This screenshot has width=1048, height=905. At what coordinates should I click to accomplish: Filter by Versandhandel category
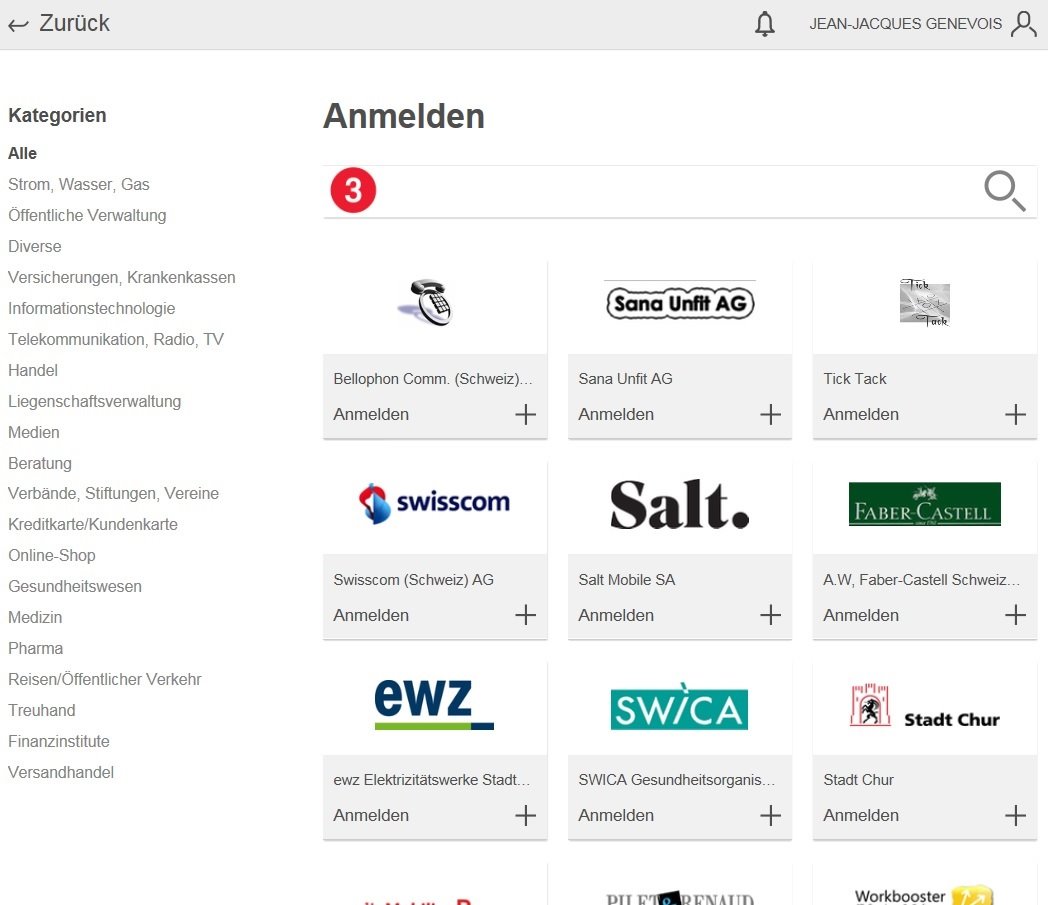pos(61,772)
